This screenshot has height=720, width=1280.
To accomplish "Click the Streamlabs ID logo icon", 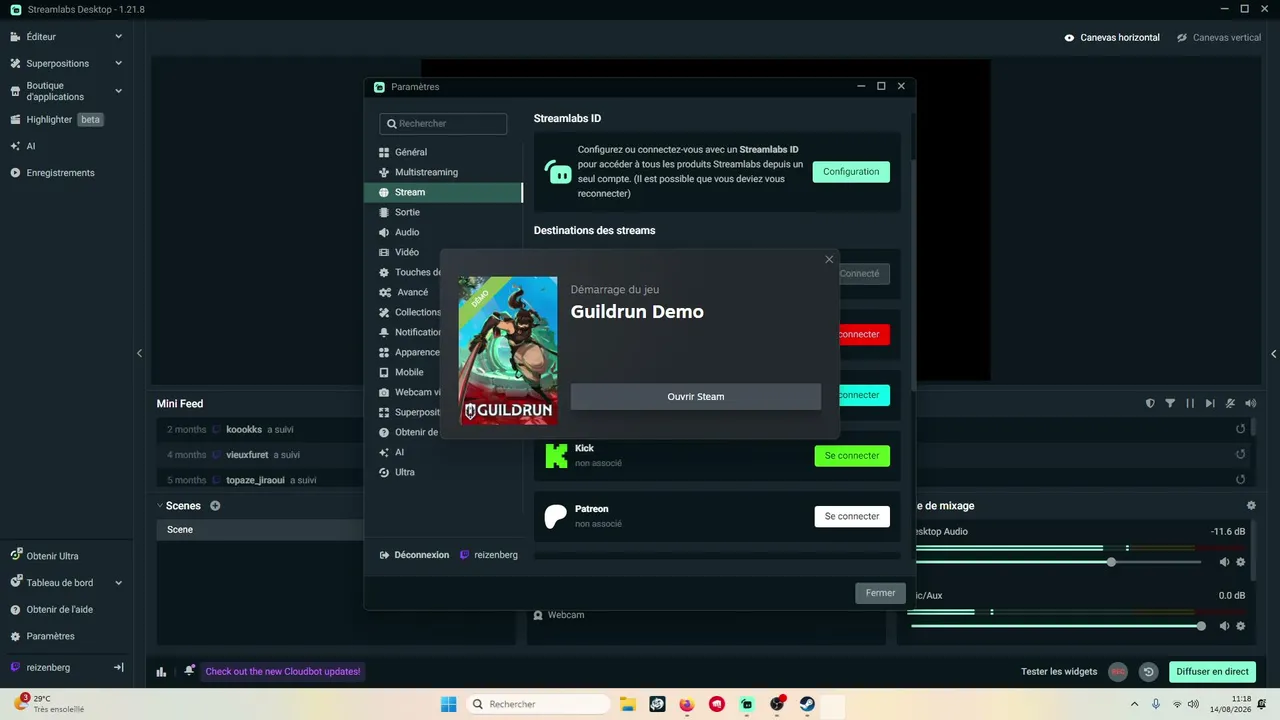I will tap(558, 172).
